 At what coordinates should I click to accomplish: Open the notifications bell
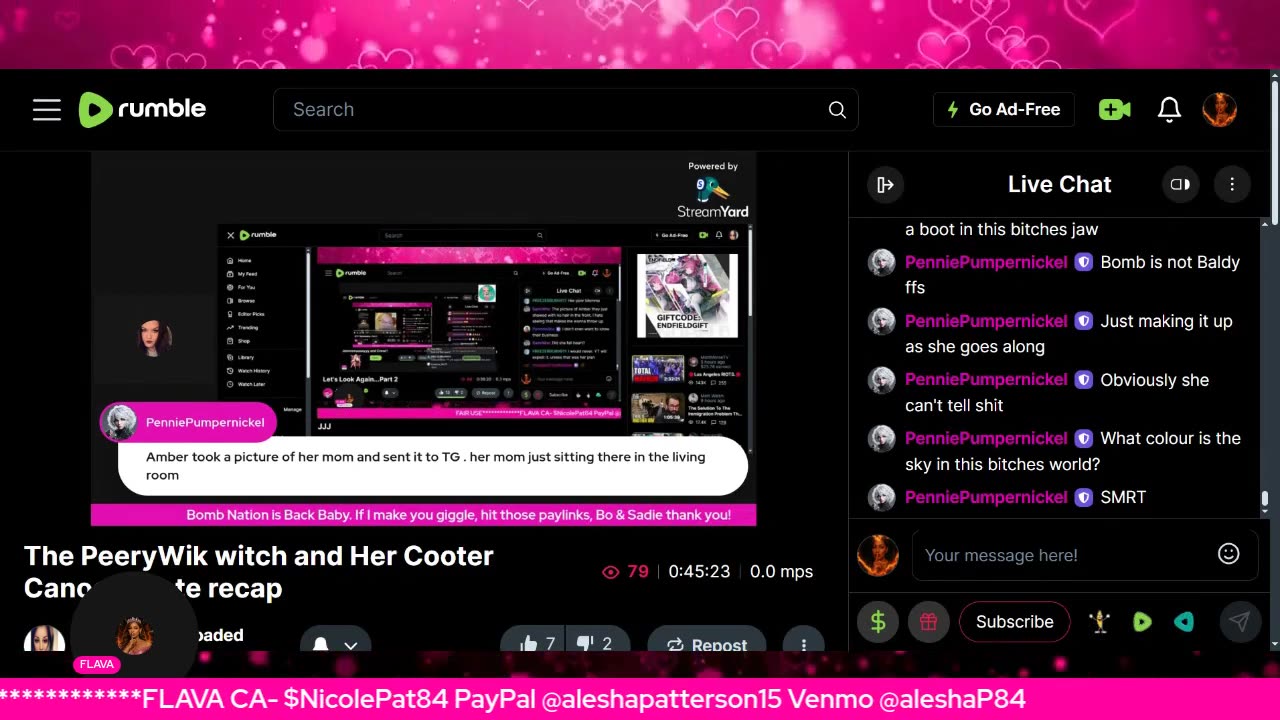point(1169,110)
